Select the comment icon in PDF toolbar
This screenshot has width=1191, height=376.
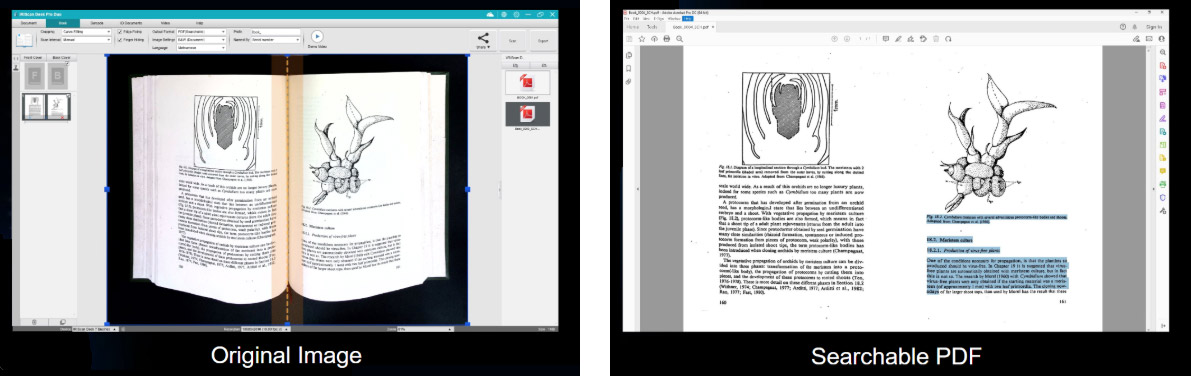(886, 39)
